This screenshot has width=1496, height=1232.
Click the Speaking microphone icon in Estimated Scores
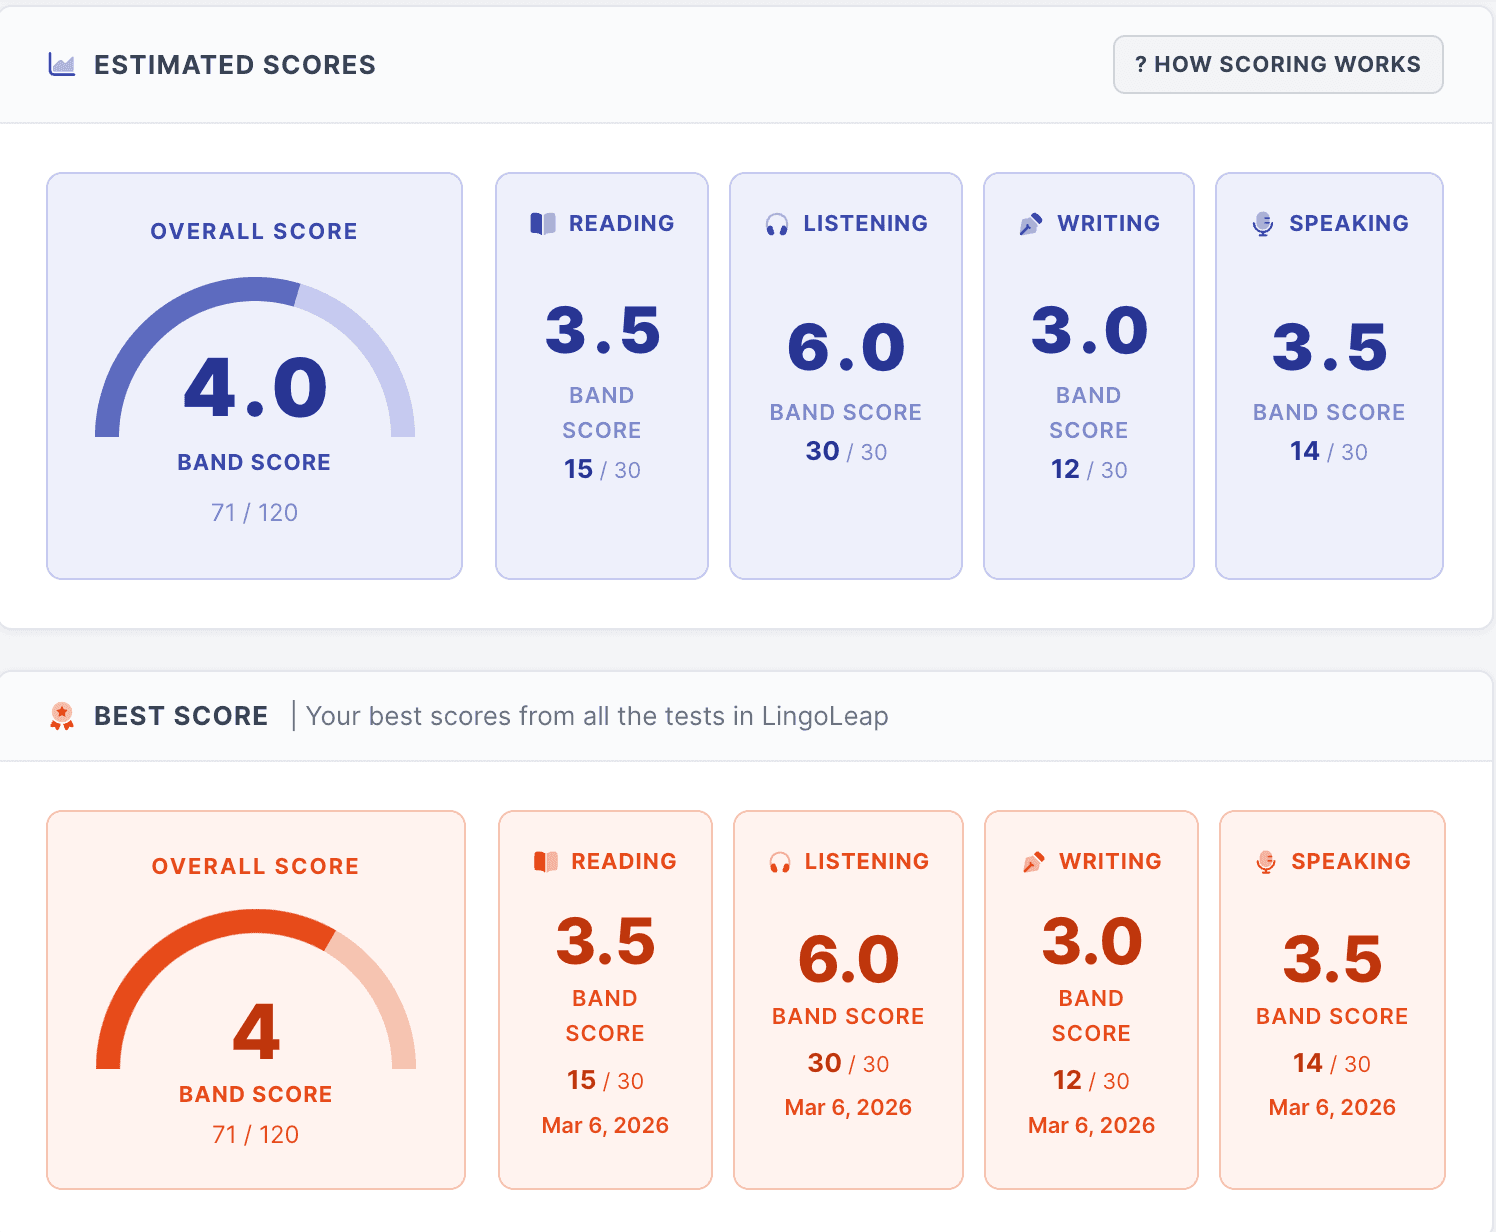1263,223
